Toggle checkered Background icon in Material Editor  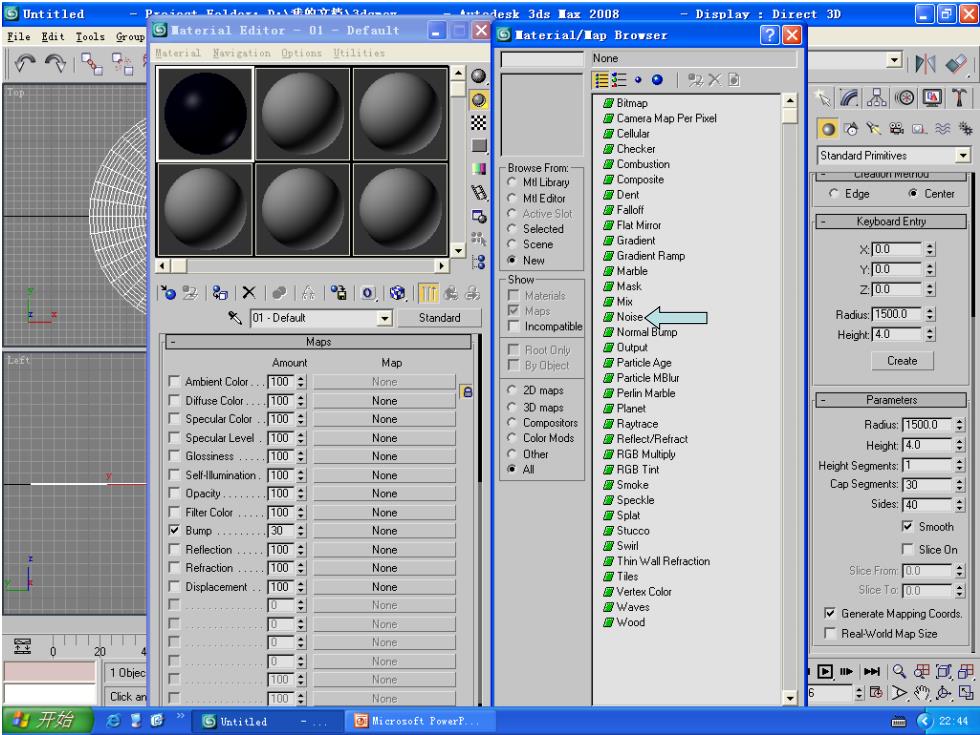click(x=479, y=122)
